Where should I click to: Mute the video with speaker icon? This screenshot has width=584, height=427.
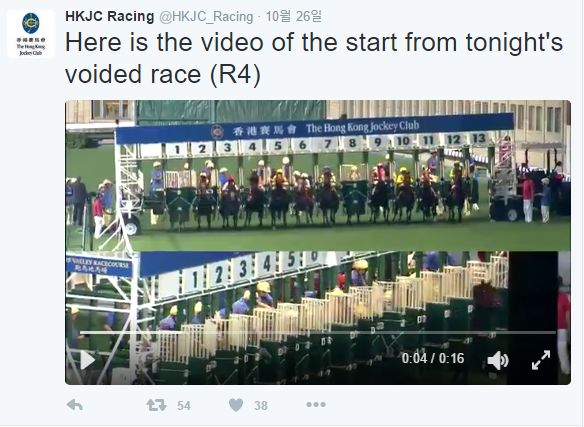(498, 360)
